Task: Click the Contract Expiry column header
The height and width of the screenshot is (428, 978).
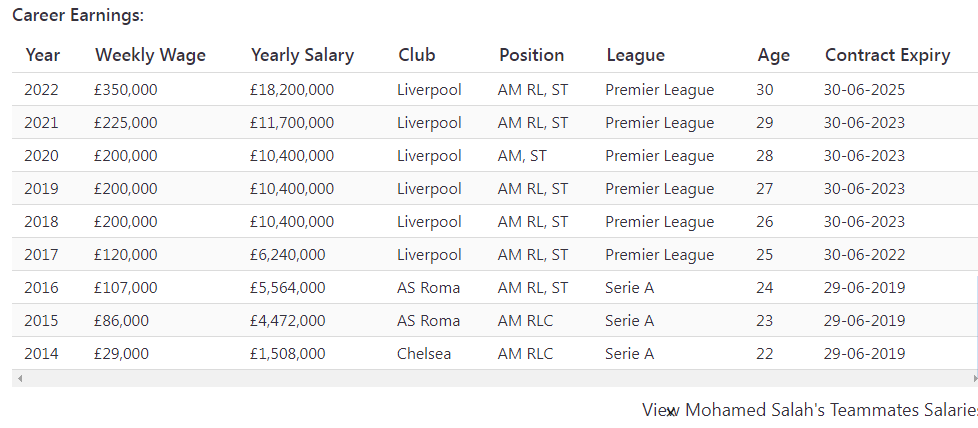Action: click(x=888, y=55)
